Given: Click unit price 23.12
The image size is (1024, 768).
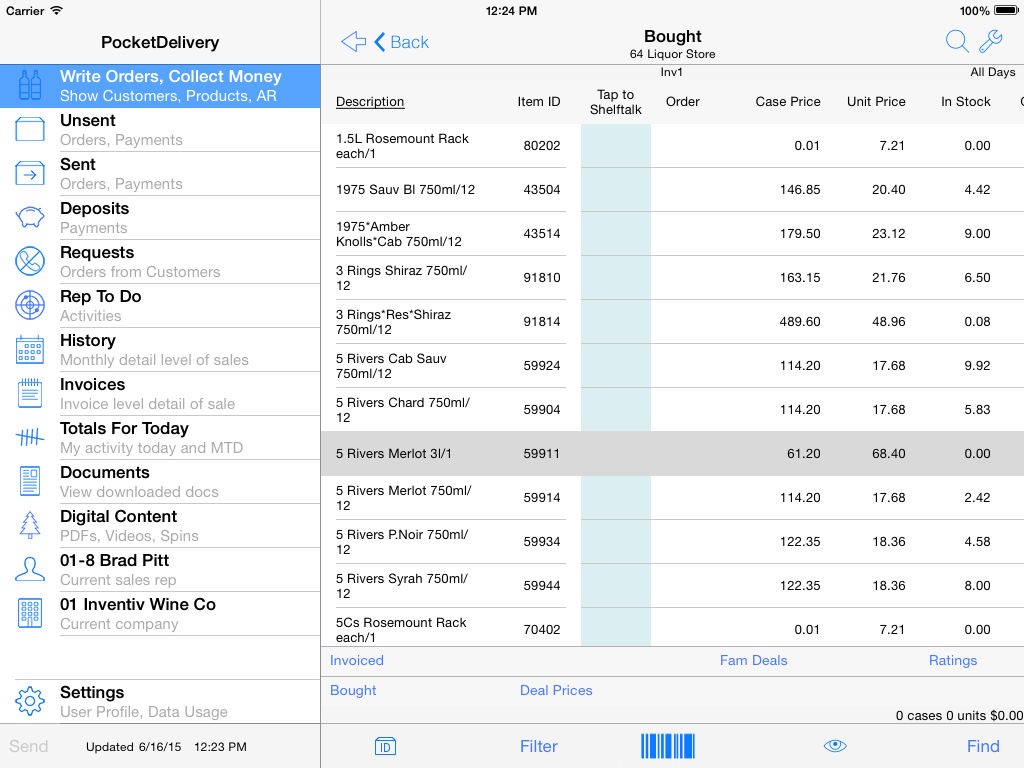Looking at the screenshot, I should pyautogui.click(x=888, y=233).
